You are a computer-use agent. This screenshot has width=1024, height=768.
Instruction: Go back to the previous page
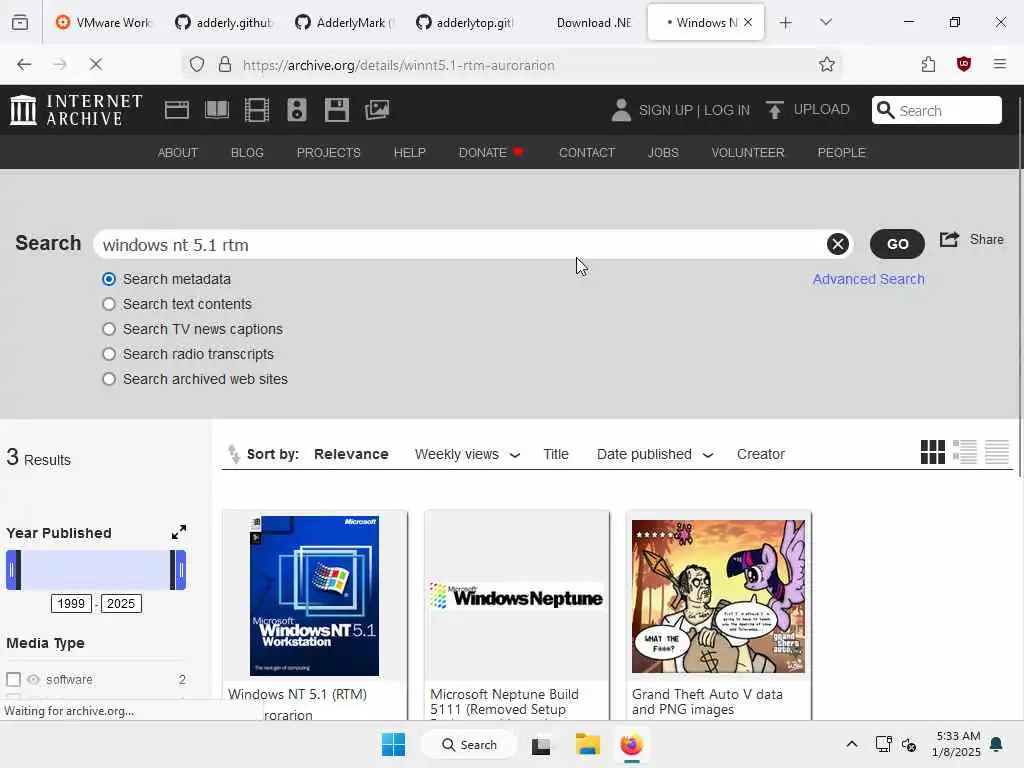click(24, 64)
